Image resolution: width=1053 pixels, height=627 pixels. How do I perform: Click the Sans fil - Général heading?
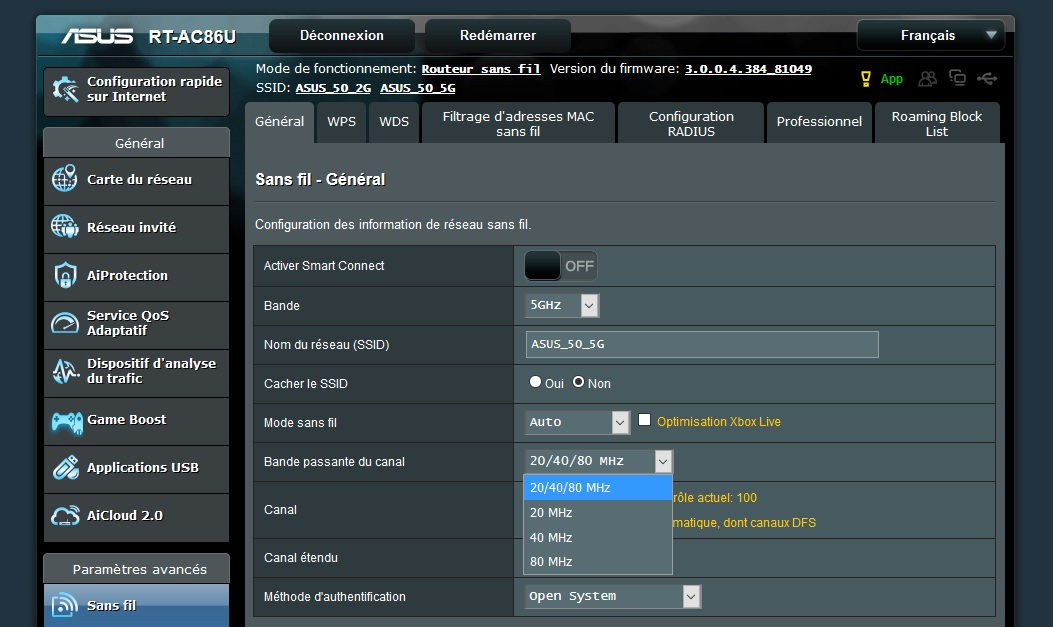point(320,179)
